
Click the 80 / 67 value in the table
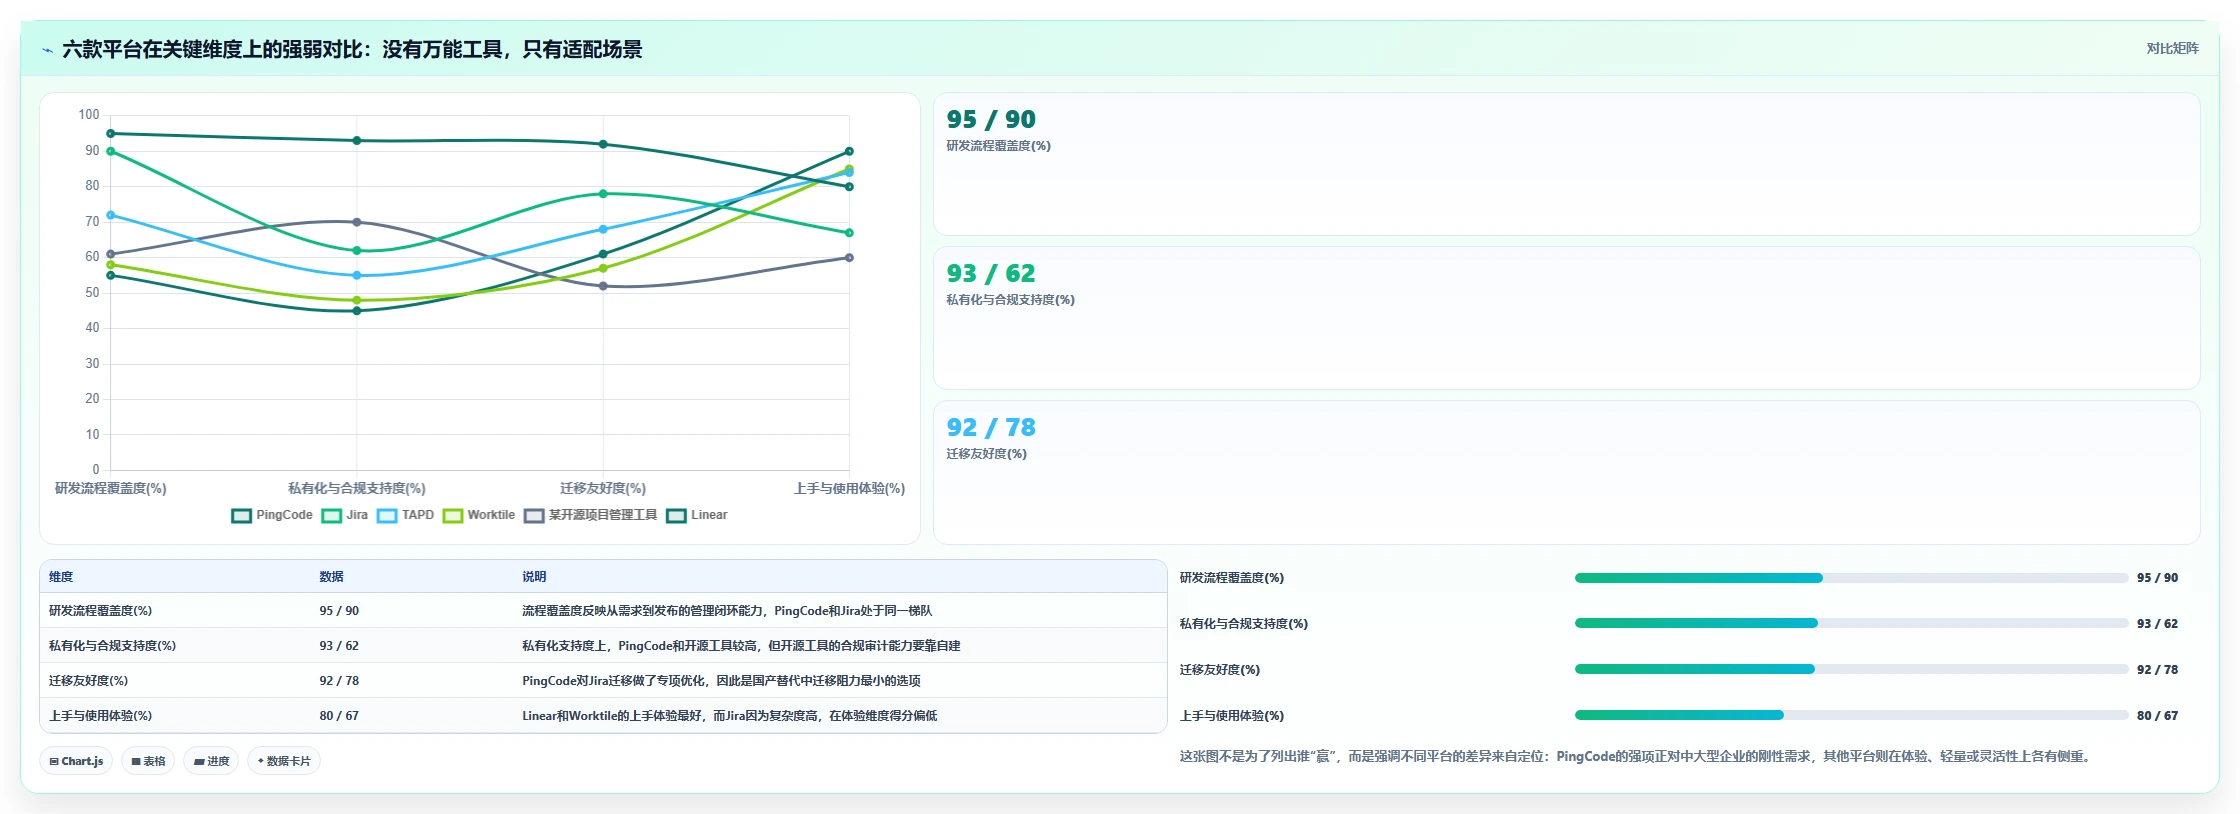339,716
